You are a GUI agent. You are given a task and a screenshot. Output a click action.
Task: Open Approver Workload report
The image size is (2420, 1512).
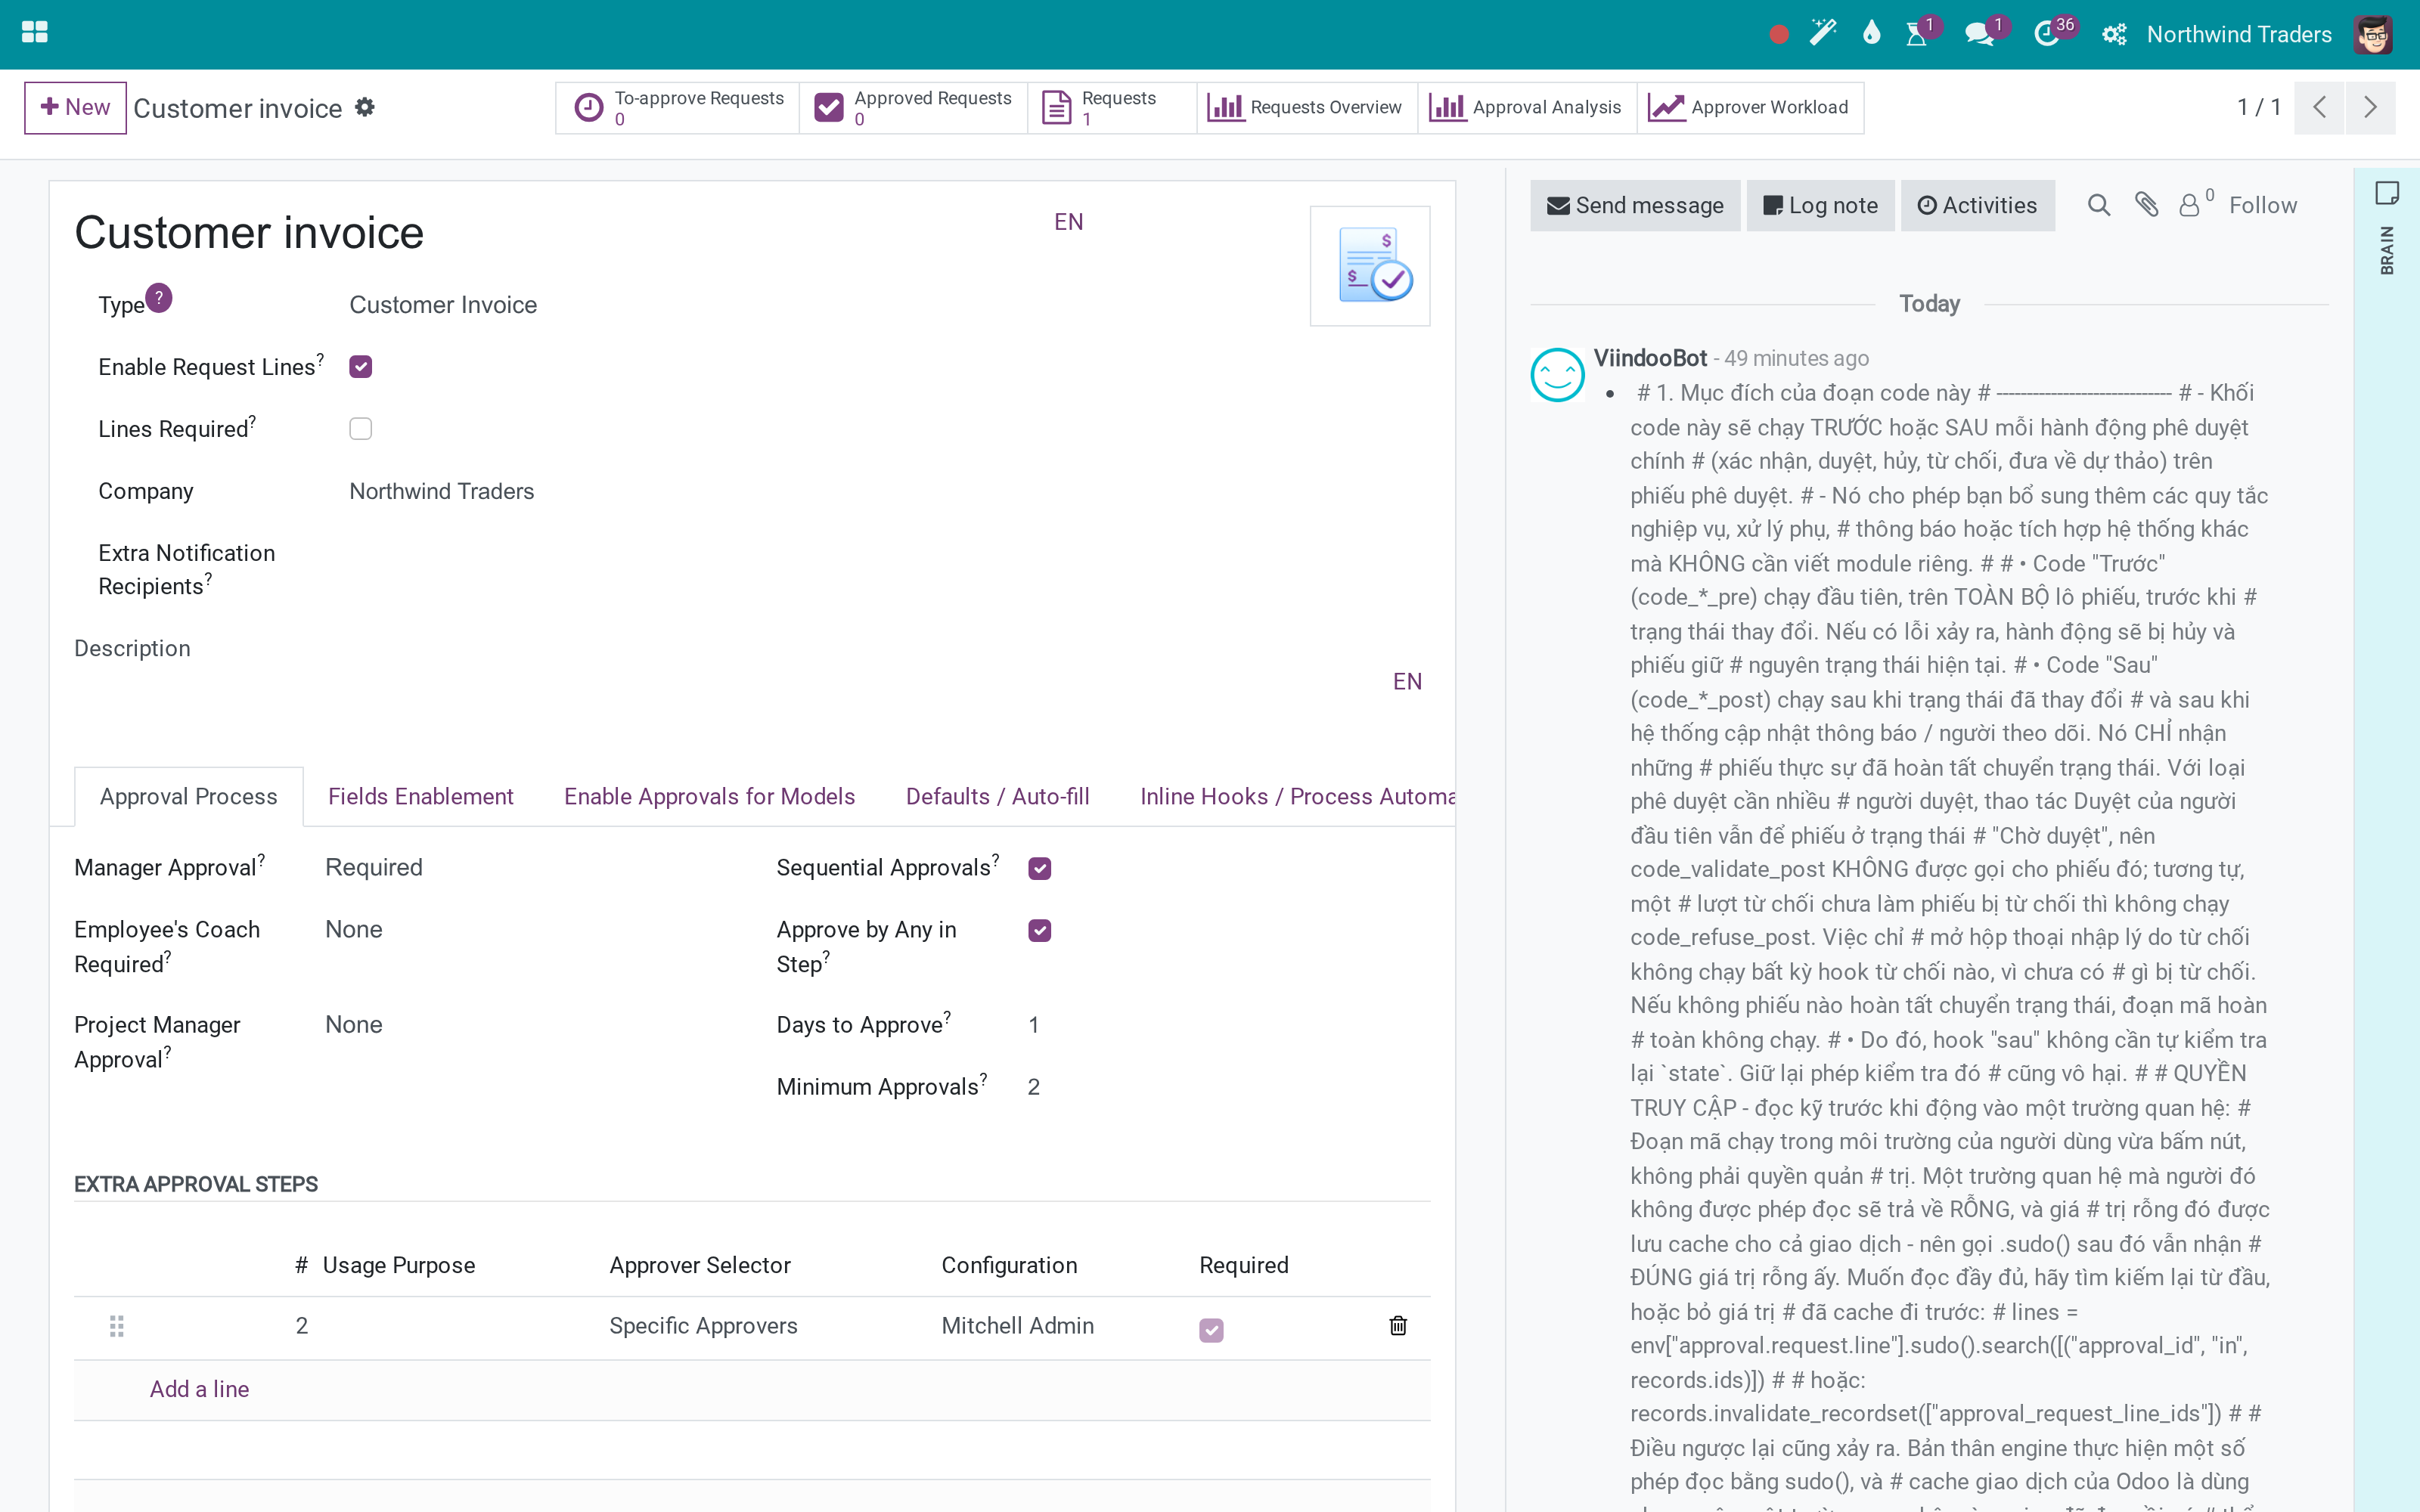pyautogui.click(x=1750, y=107)
